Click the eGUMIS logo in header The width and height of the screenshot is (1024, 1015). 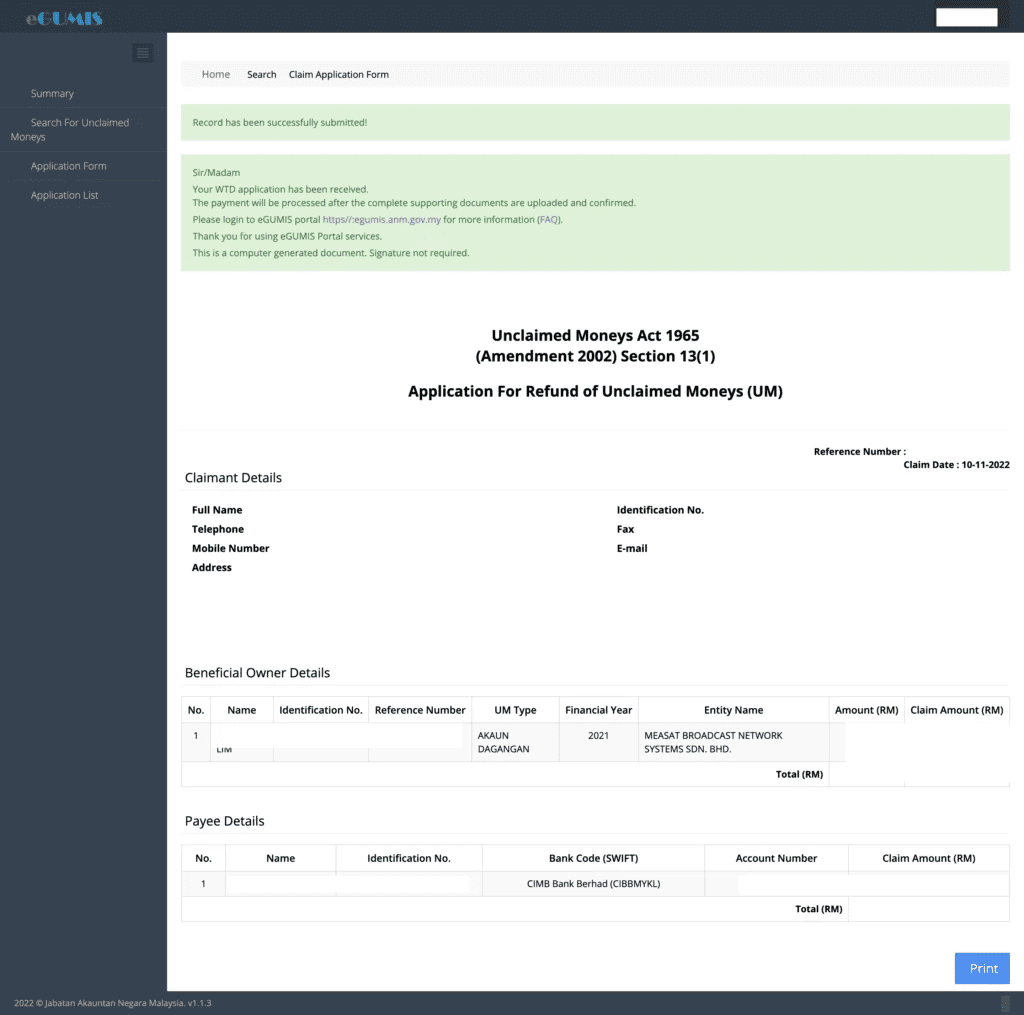(x=64, y=18)
